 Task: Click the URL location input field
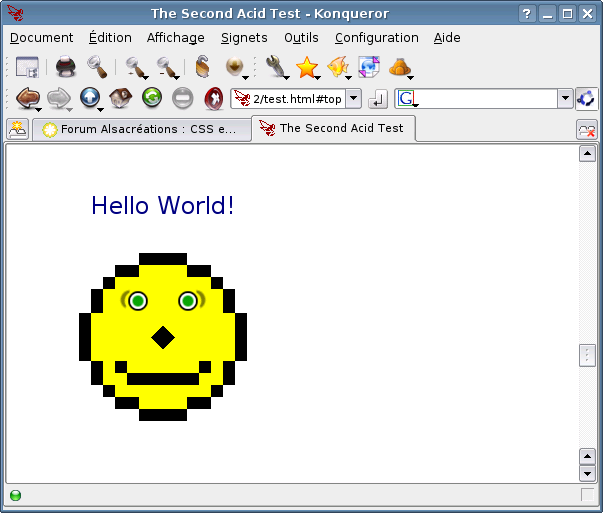pos(295,99)
